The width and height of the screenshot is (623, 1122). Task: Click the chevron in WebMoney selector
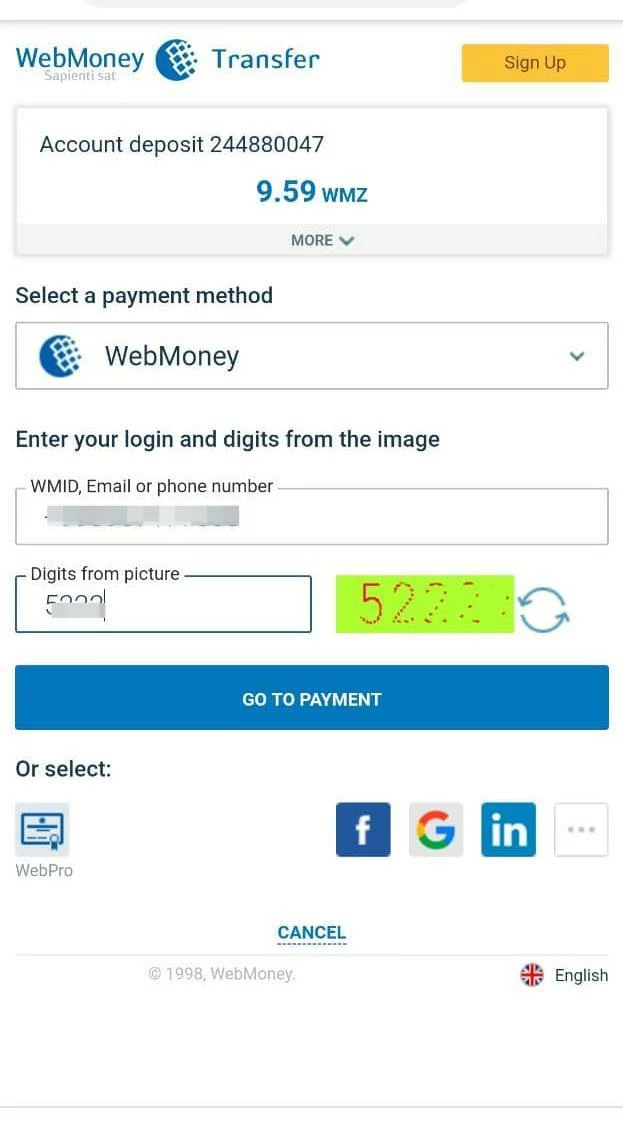(x=577, y=356)
